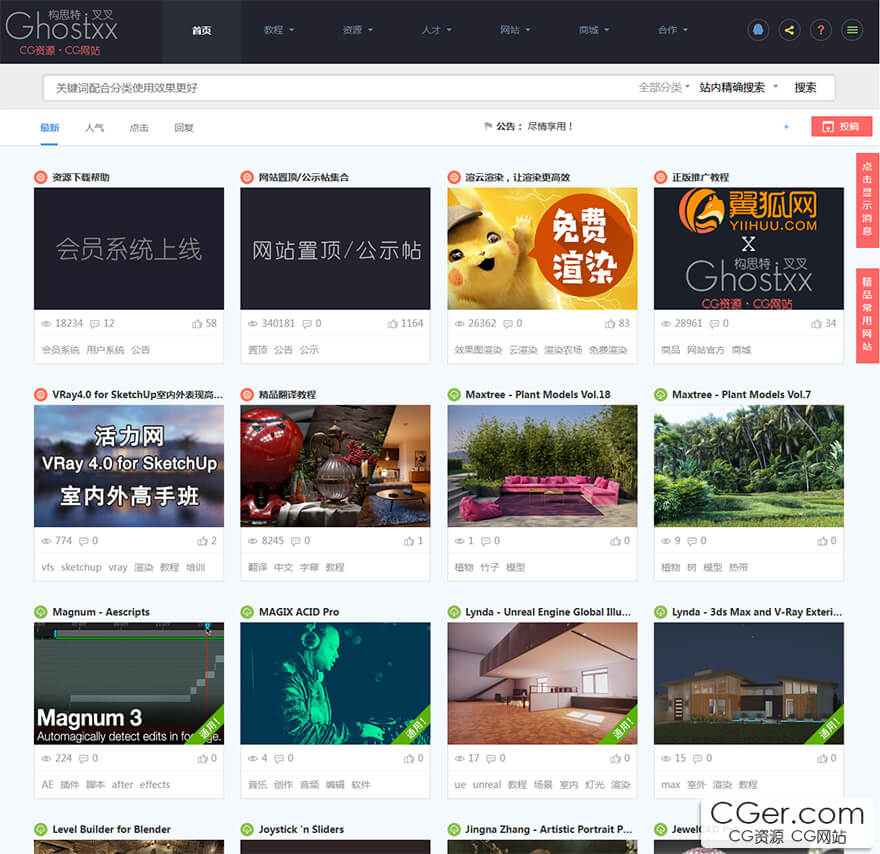
Task: Click comment icon on 精品翻译教程 card
Action: pos(296,541)
